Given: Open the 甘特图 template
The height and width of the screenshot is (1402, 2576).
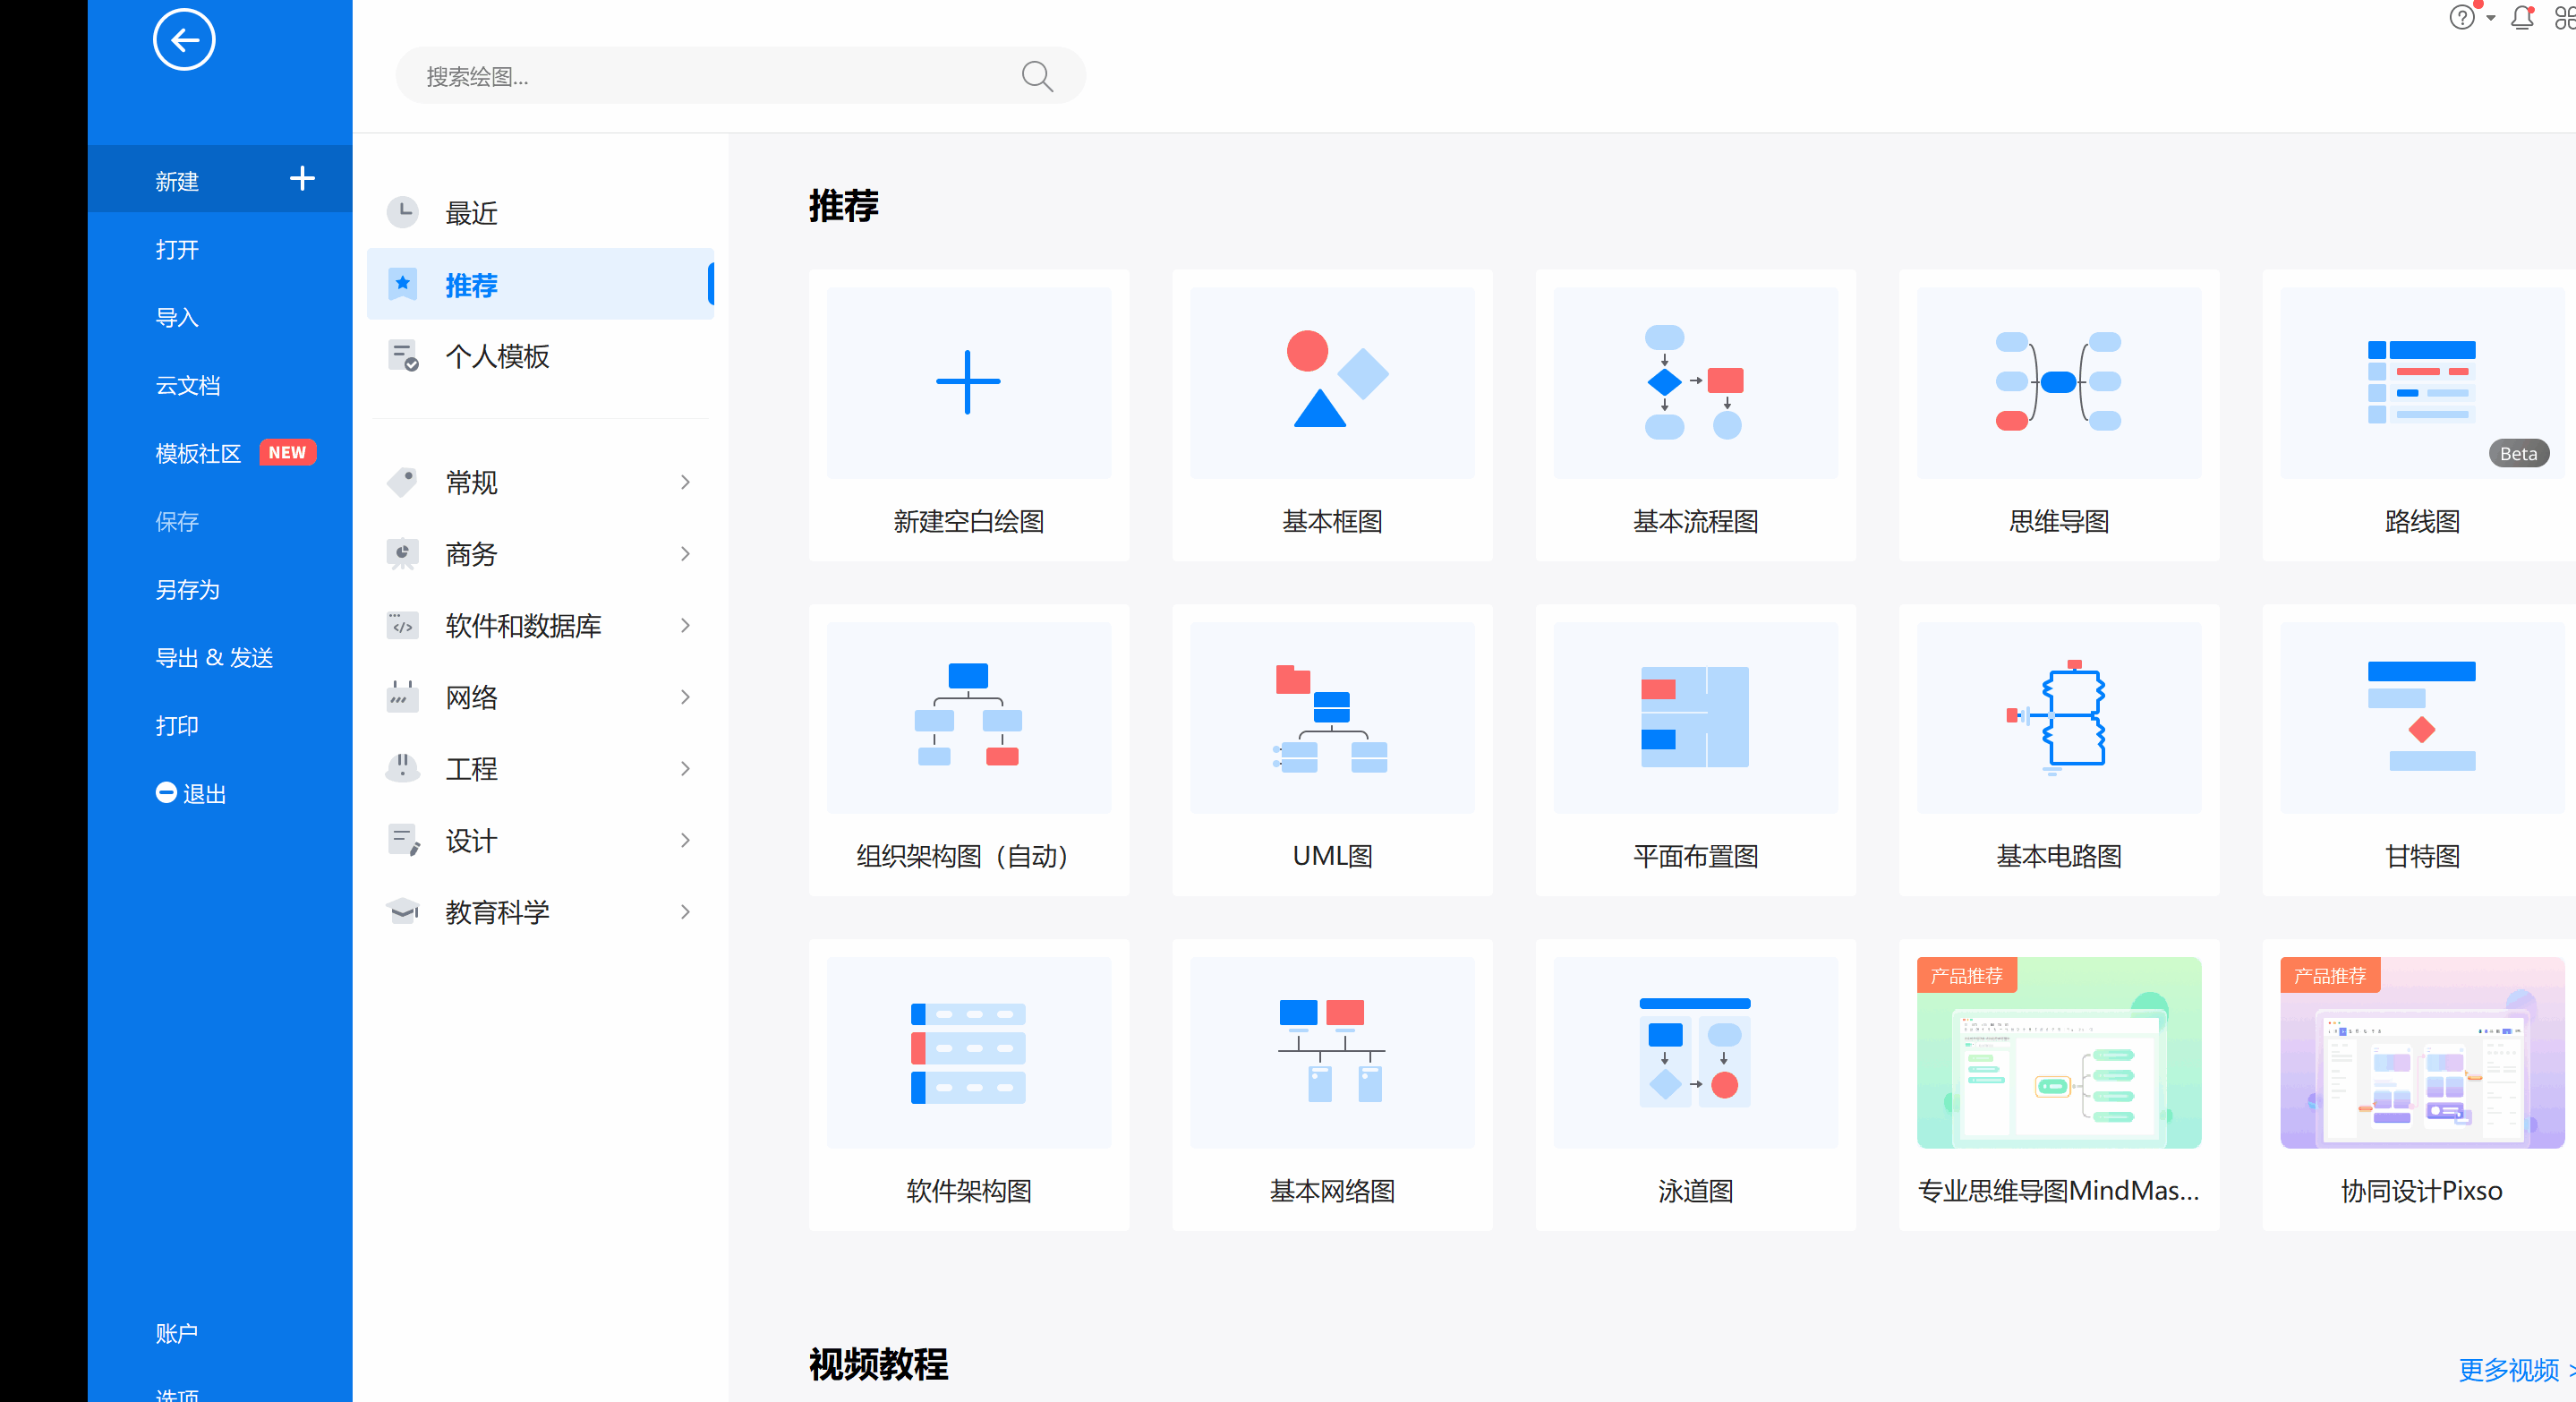Looking at the screenshot, I should [x=2420, y=750].
